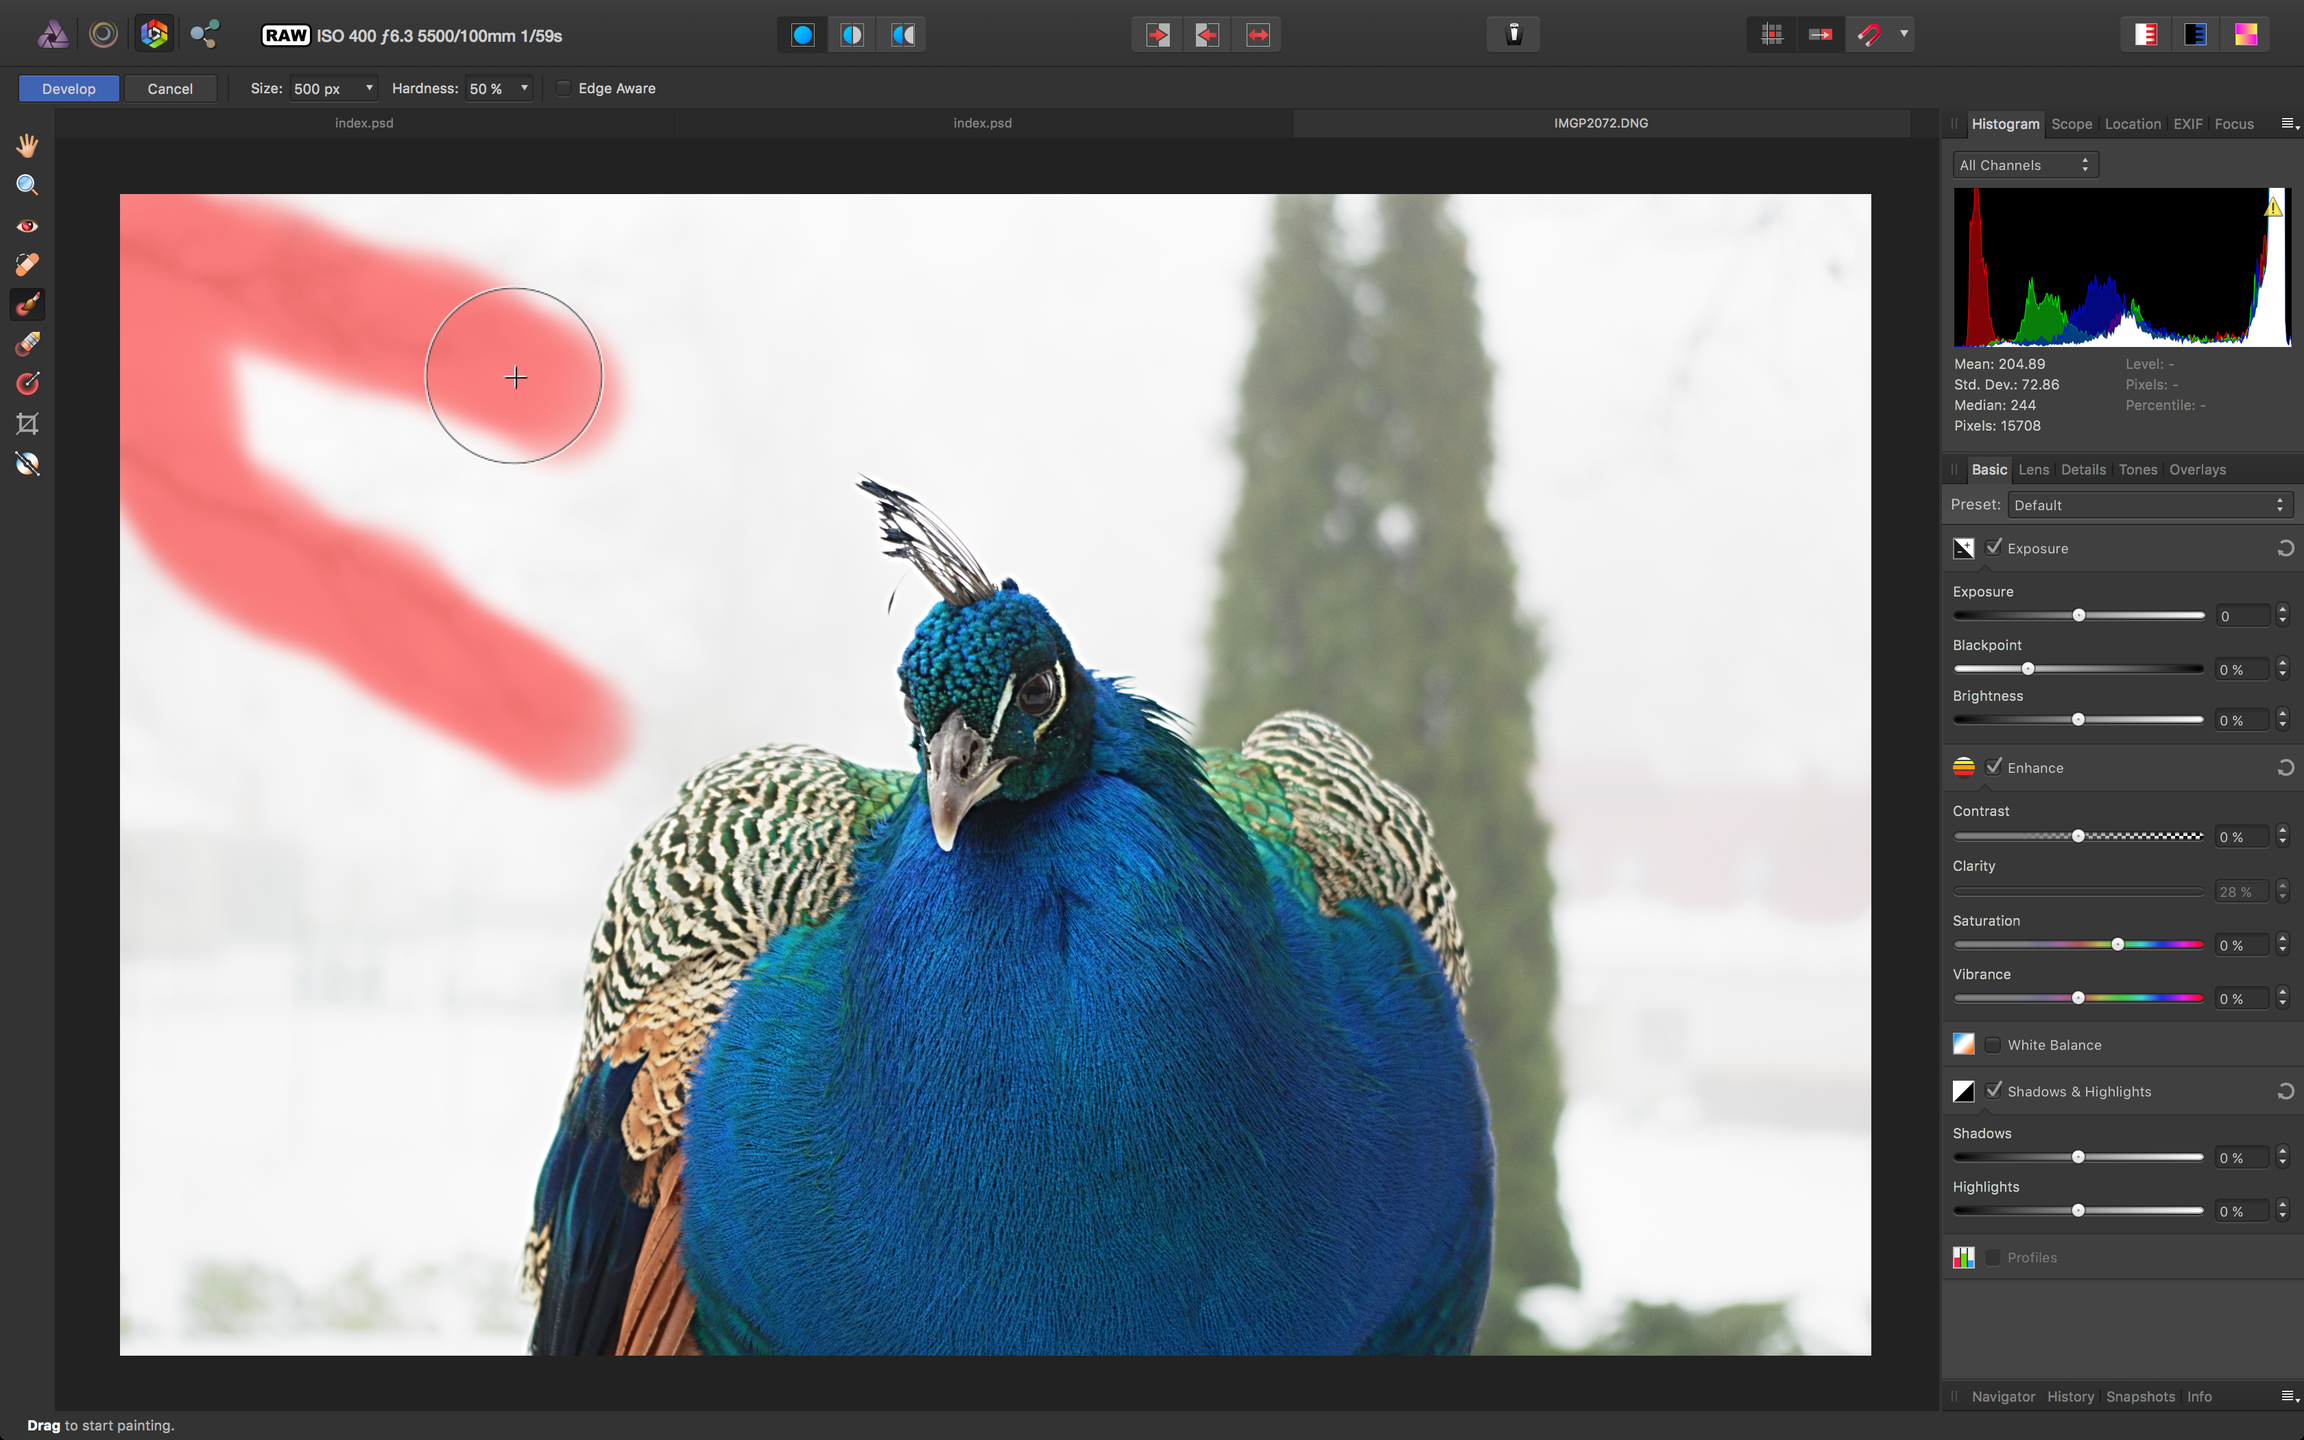2304x1440 pixels.
Task: Select the Red Eye Removal tool
Action: point(27,226)
